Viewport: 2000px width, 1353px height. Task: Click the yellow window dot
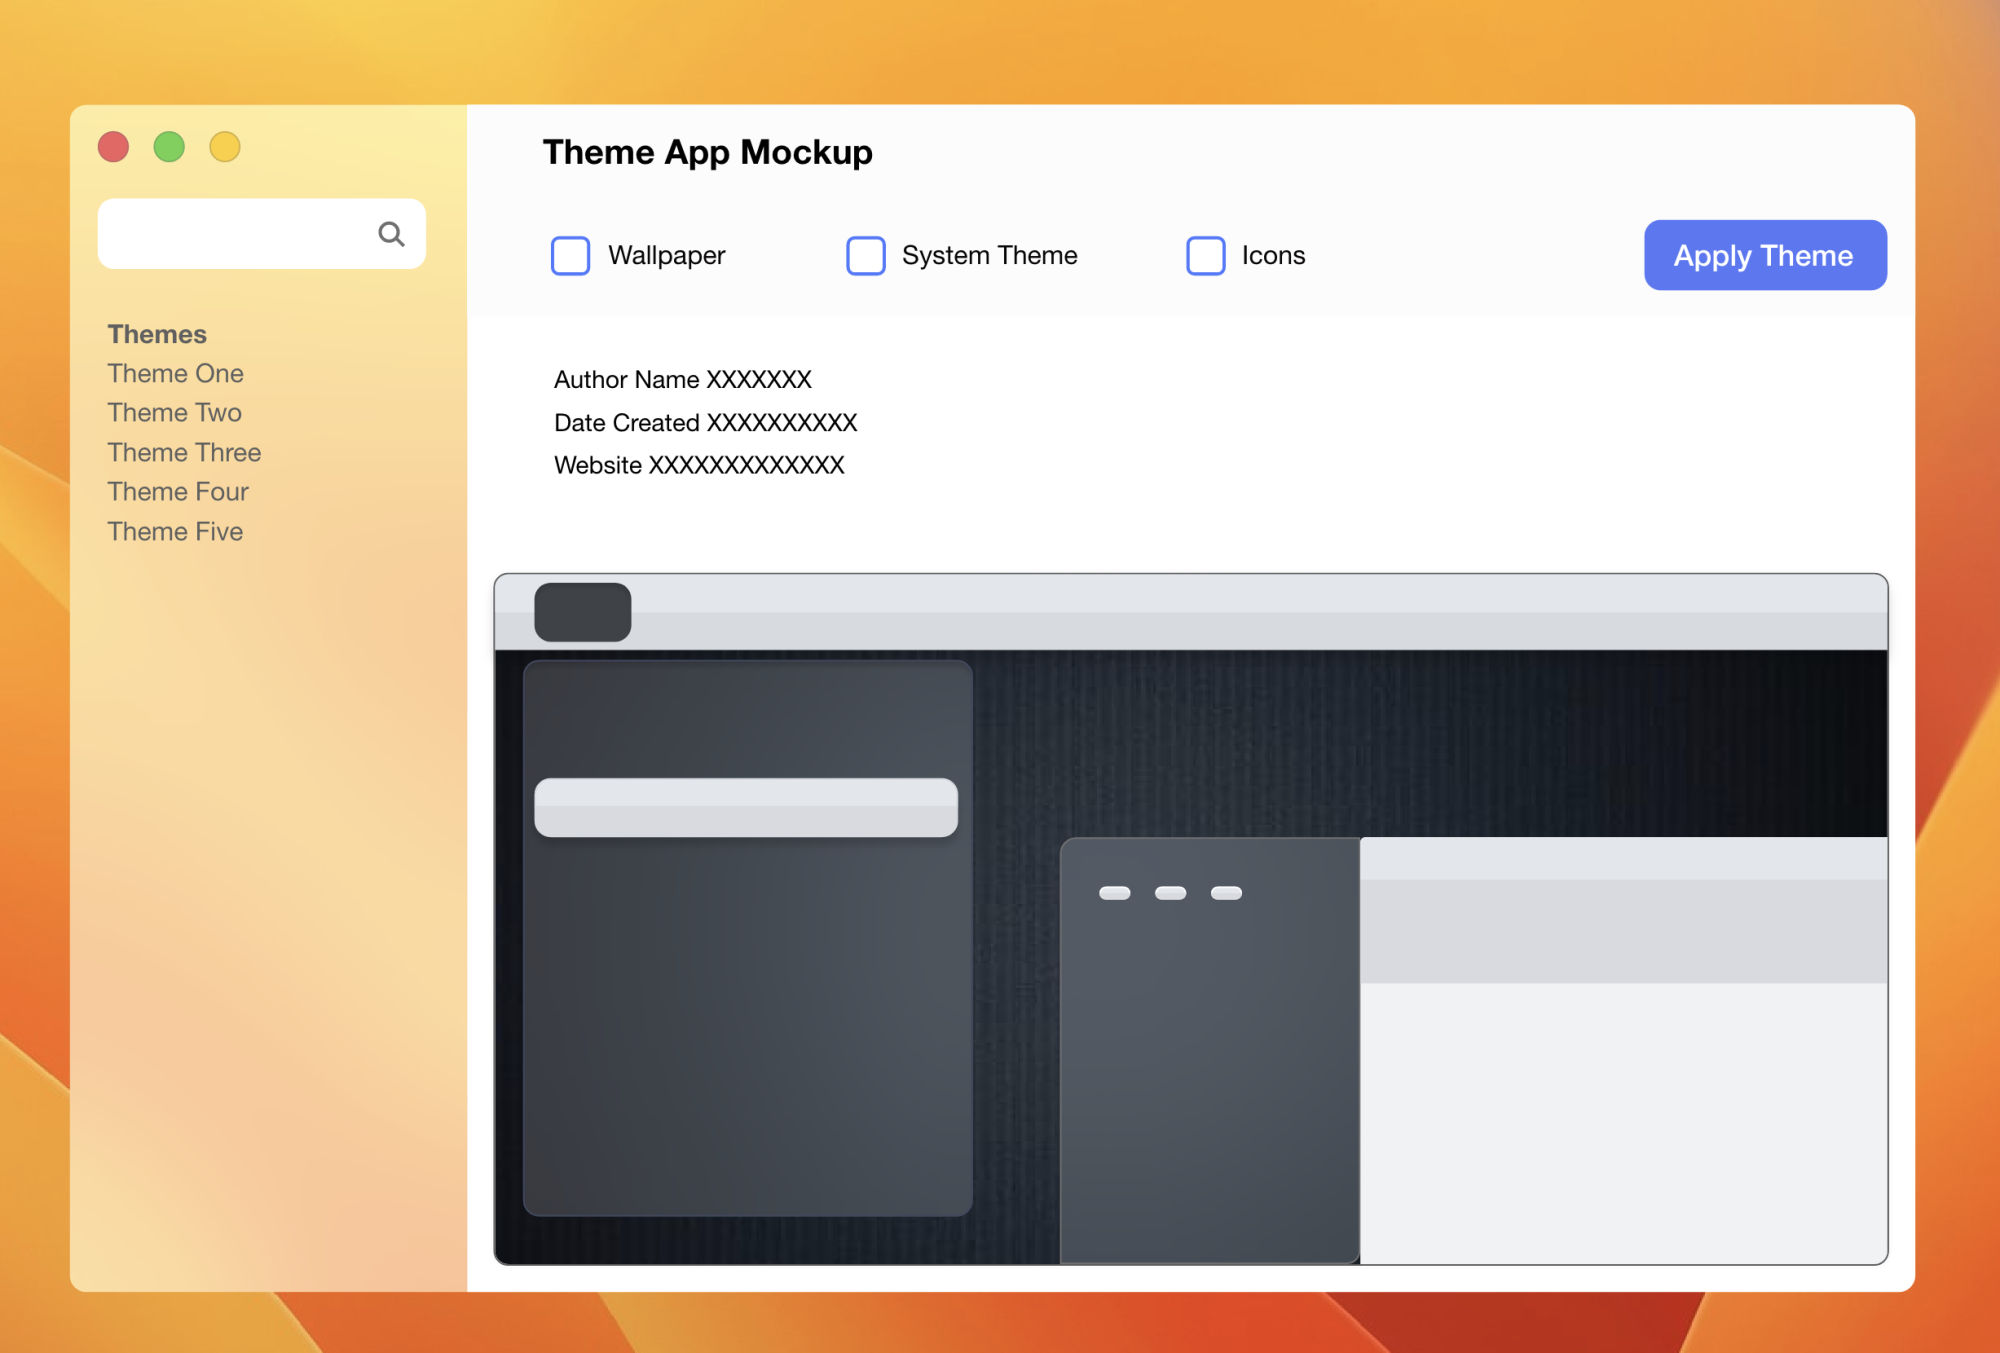coord(225,147)
